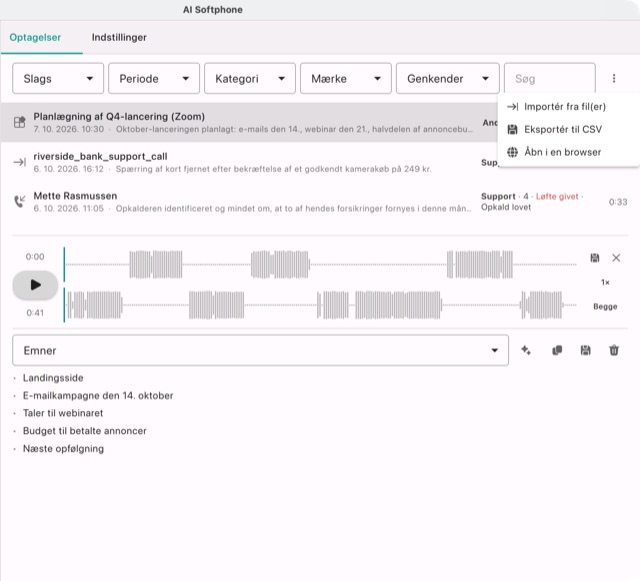640x581 pixels.
Task: Change playback speed from 1x
Action: click(605, 282)
